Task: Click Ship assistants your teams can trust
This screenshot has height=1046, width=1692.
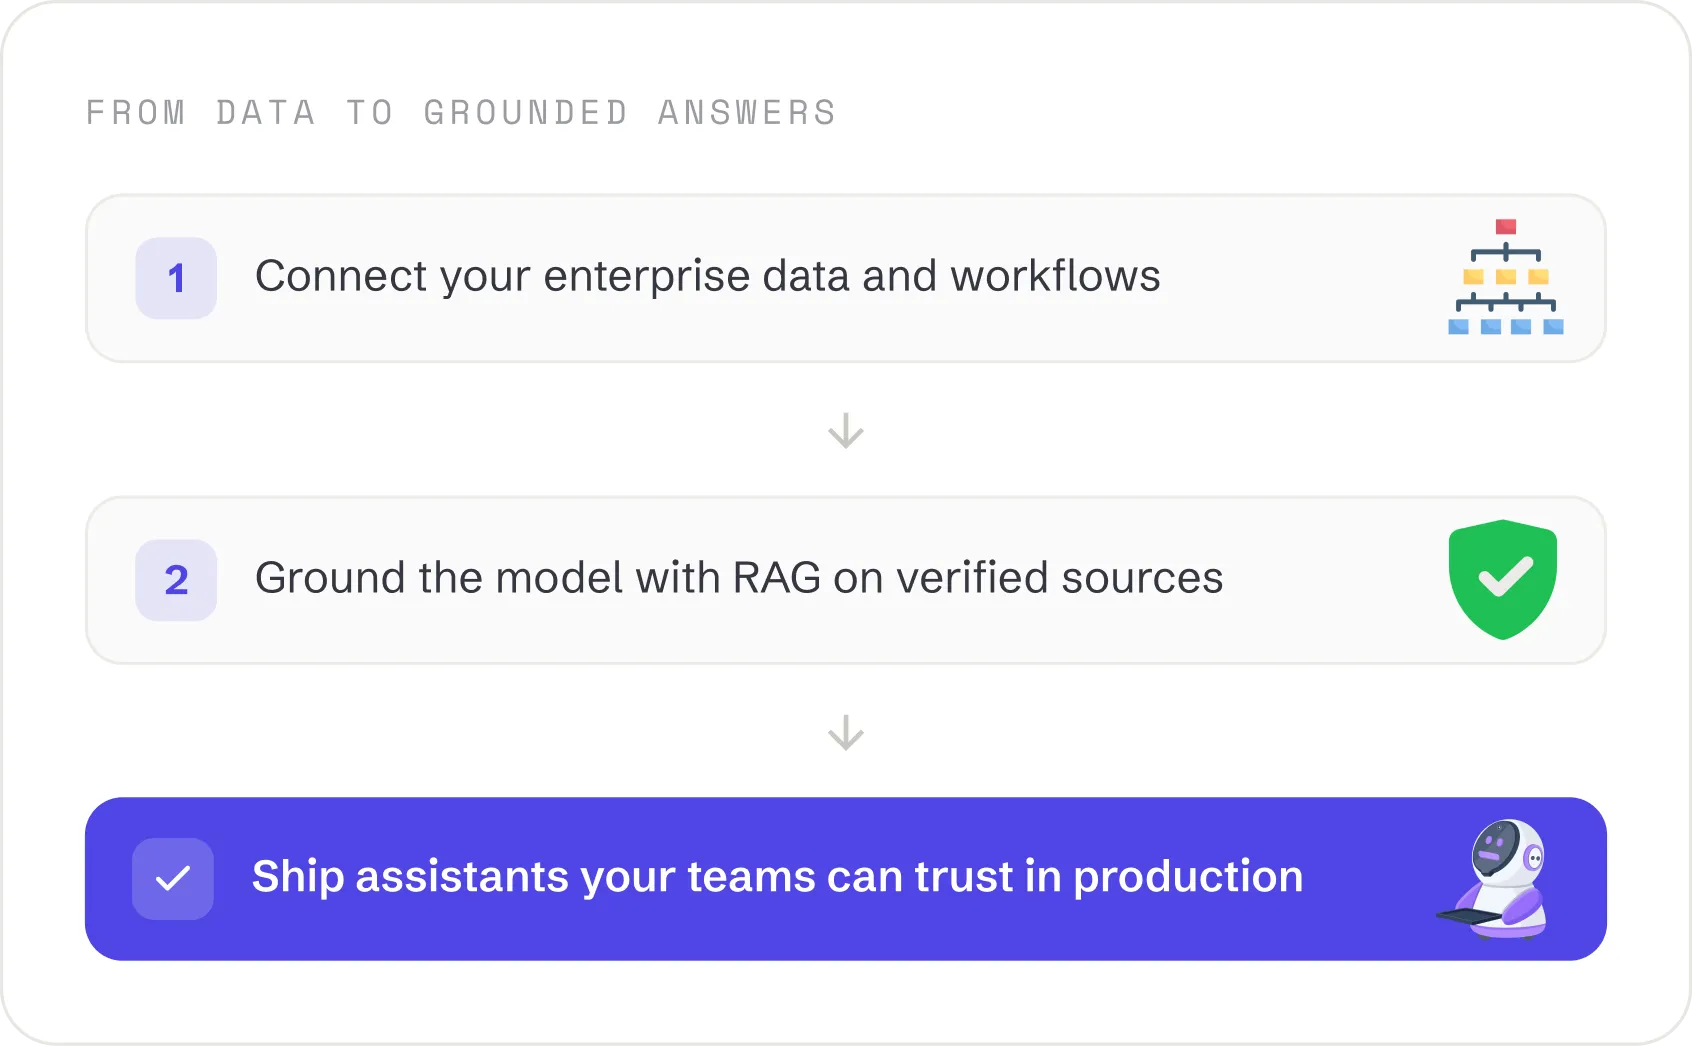Action: [636, 877]
